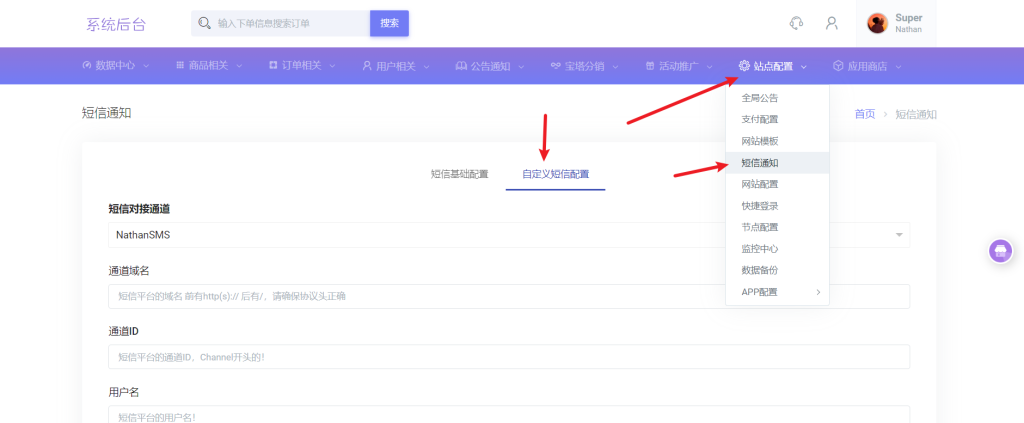
Task: Click the Super user avatar picture
Action: (877, 23)
